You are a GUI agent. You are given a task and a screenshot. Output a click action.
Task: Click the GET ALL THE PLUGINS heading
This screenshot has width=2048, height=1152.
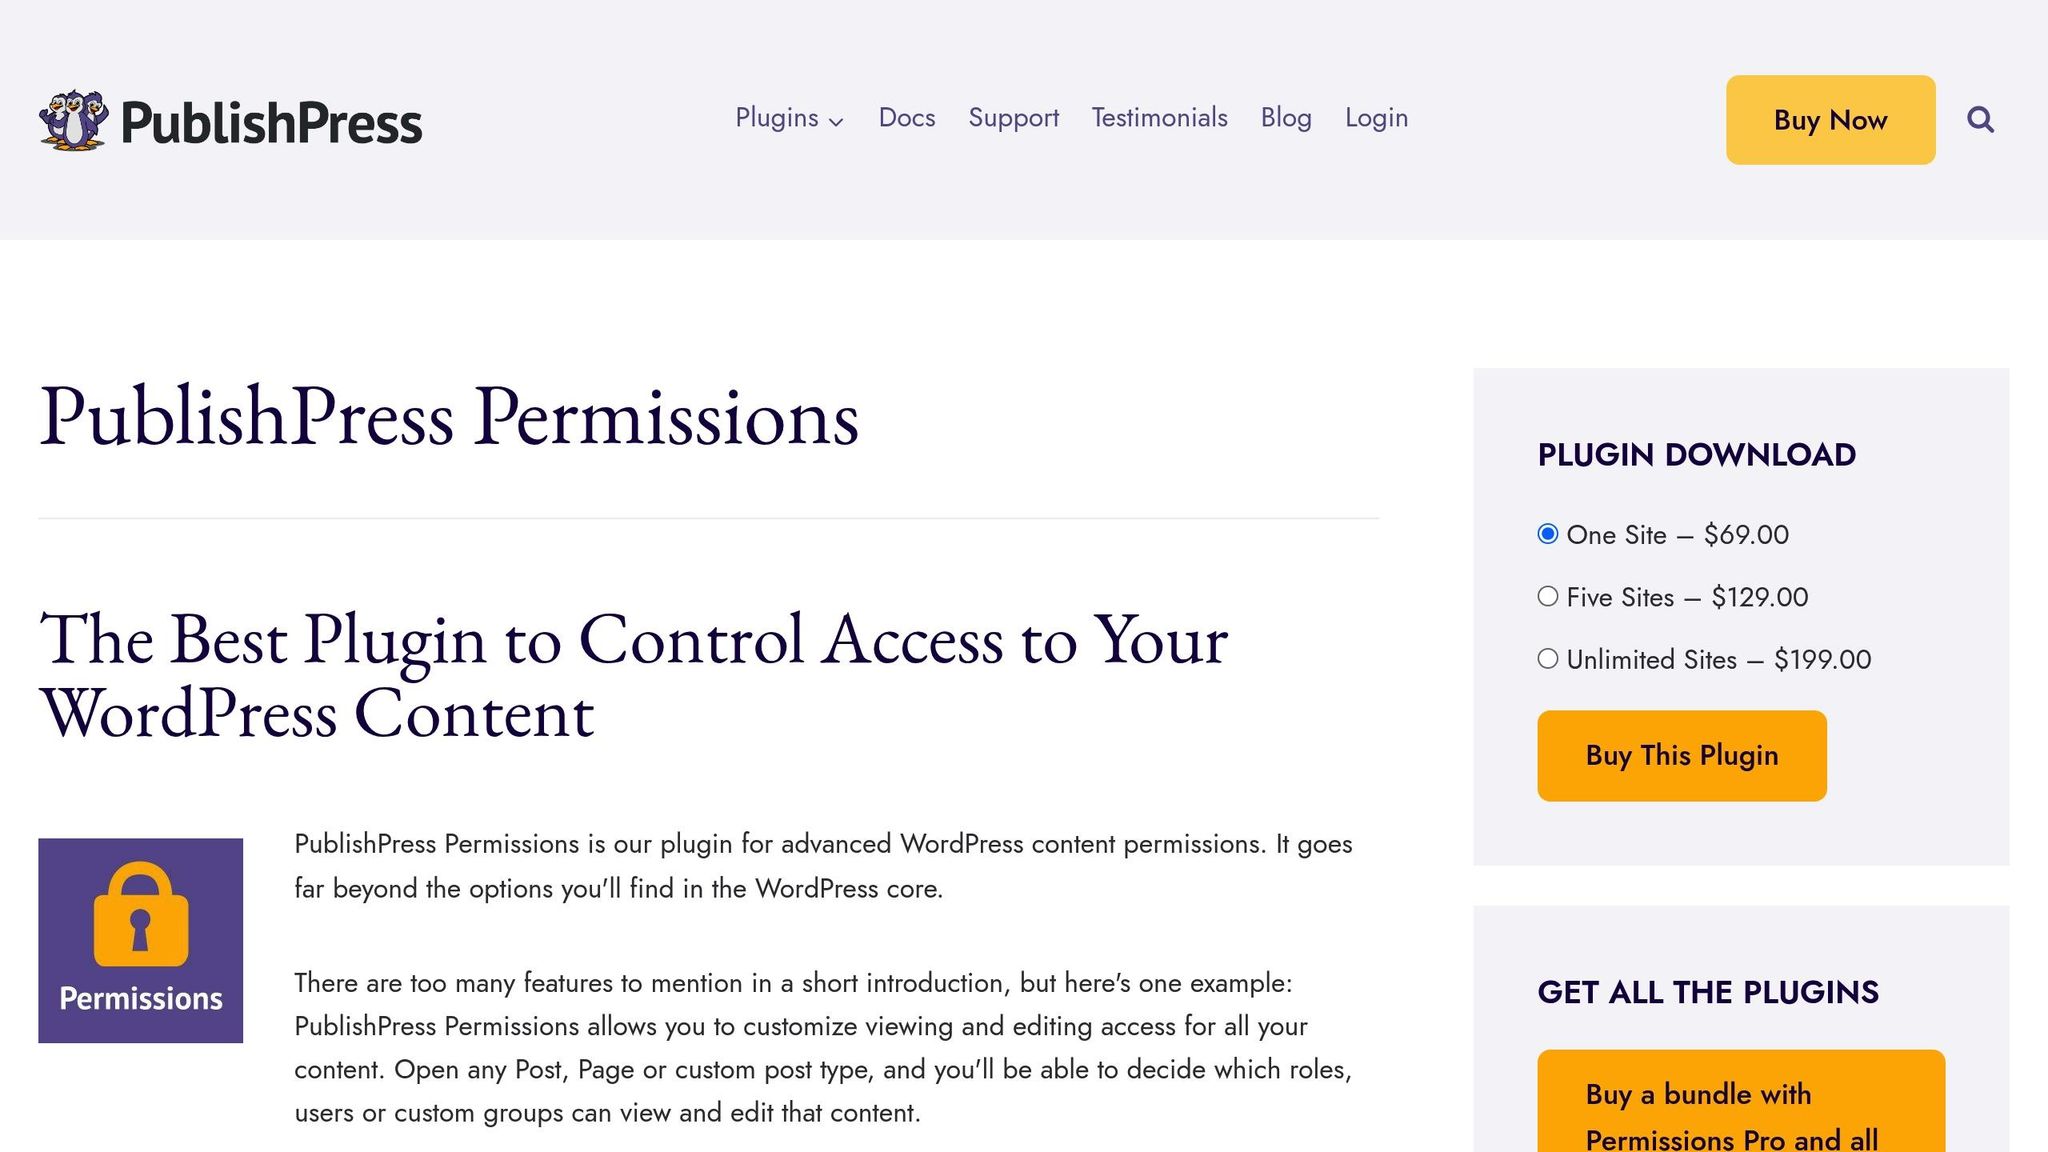1708,992
